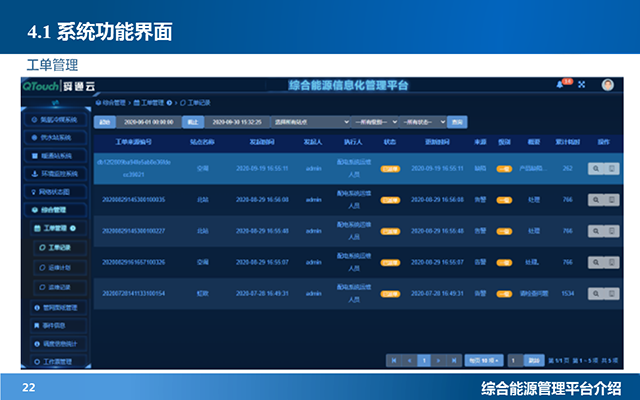Click cumulative time value 1534
Image resolution: width=640 pixels, height=400 pixels.
point(568,294)
